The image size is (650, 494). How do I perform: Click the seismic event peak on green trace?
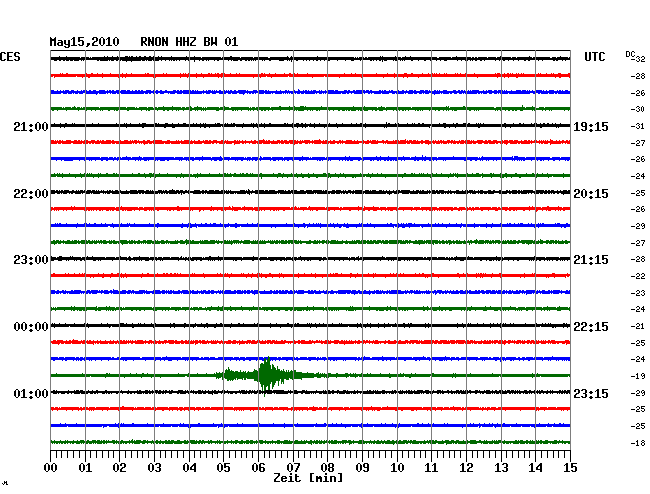click(x=267, y=375)
